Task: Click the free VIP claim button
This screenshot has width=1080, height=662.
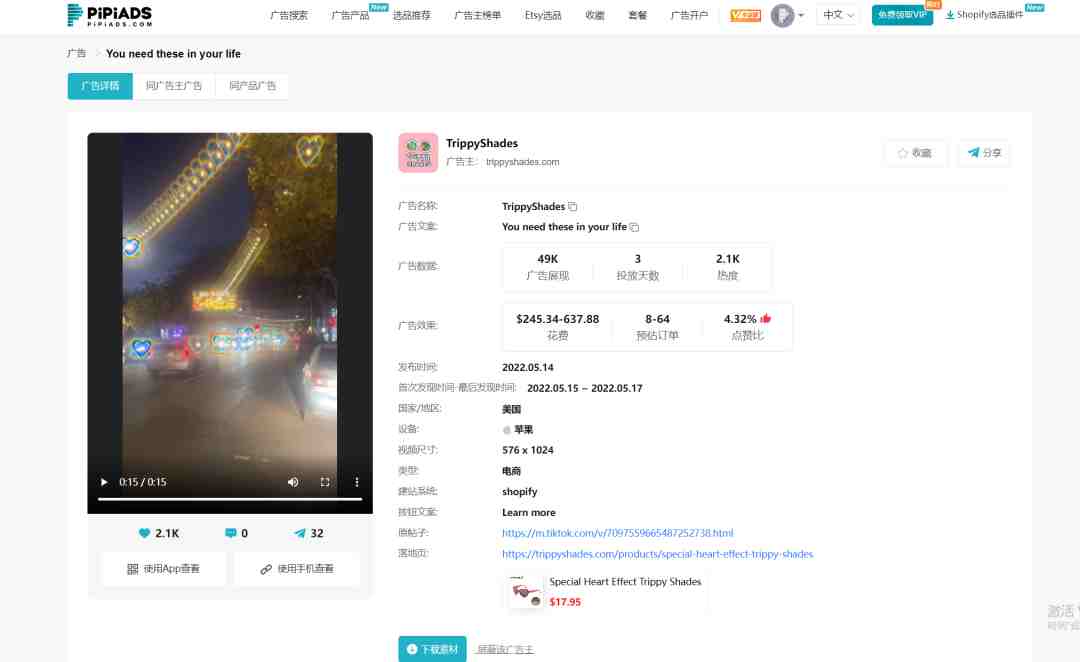Action: [x=902, y=15]
